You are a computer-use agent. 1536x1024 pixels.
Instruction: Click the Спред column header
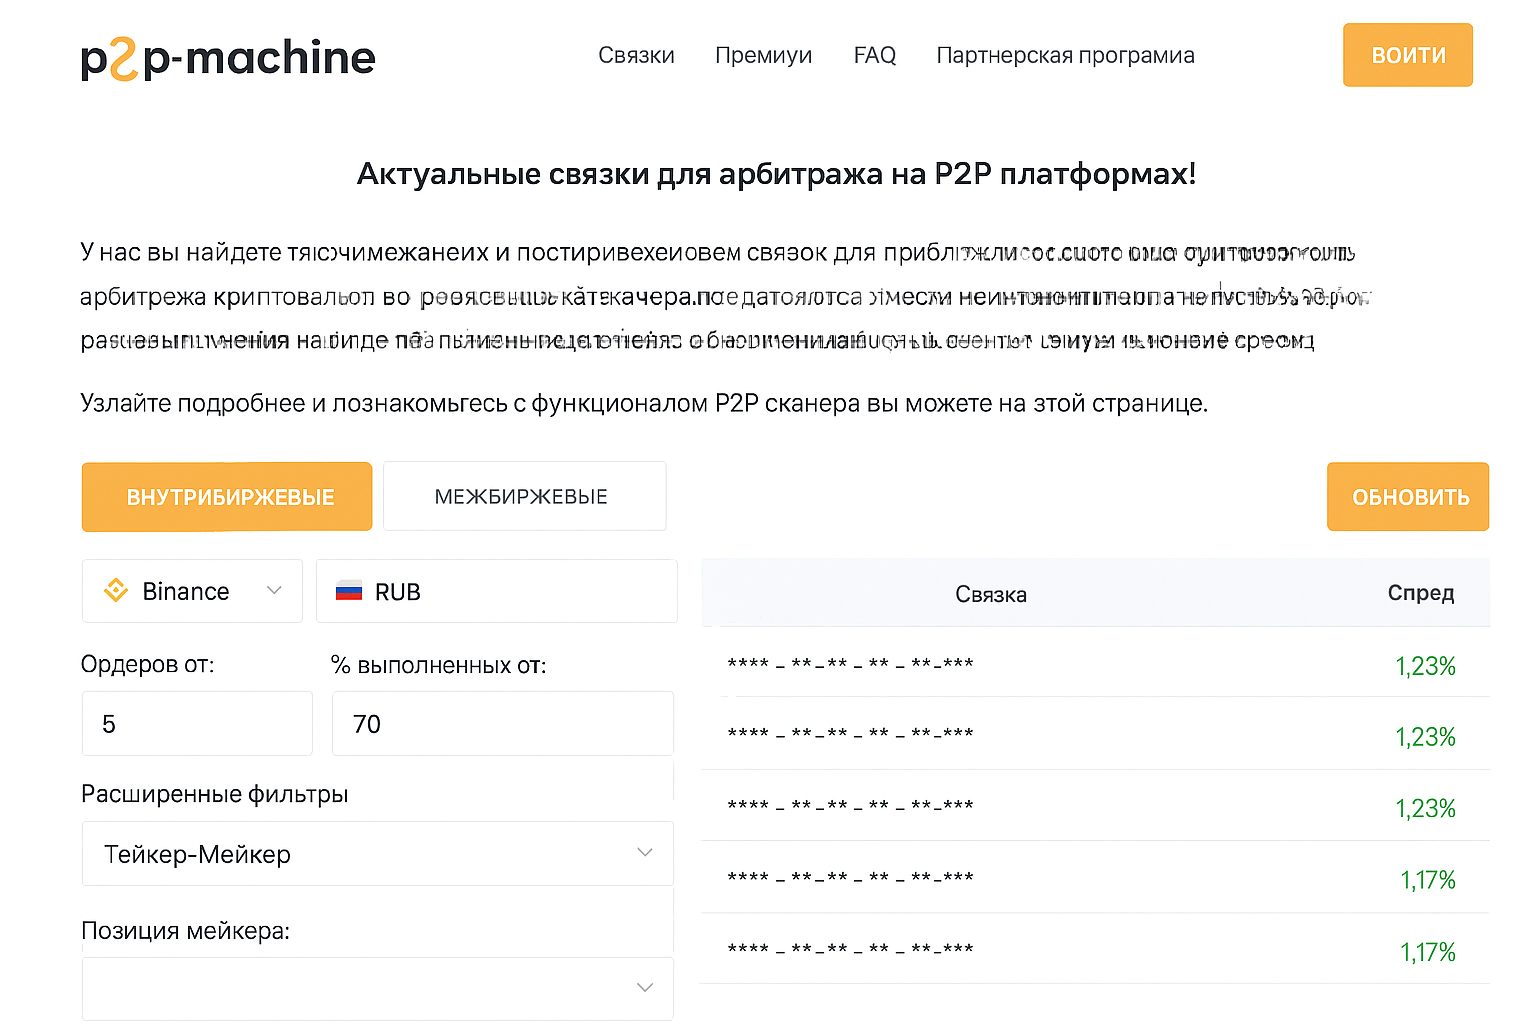[1420, 593]
